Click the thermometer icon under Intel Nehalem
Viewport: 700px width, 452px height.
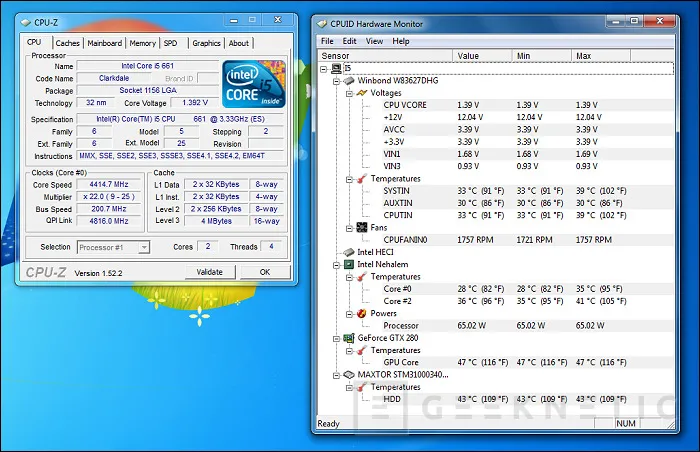(x=362, y=277)
